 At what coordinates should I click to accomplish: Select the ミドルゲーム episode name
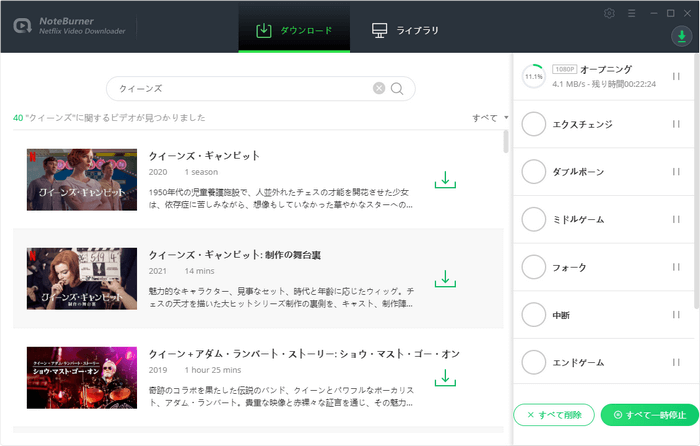[578, 220]
